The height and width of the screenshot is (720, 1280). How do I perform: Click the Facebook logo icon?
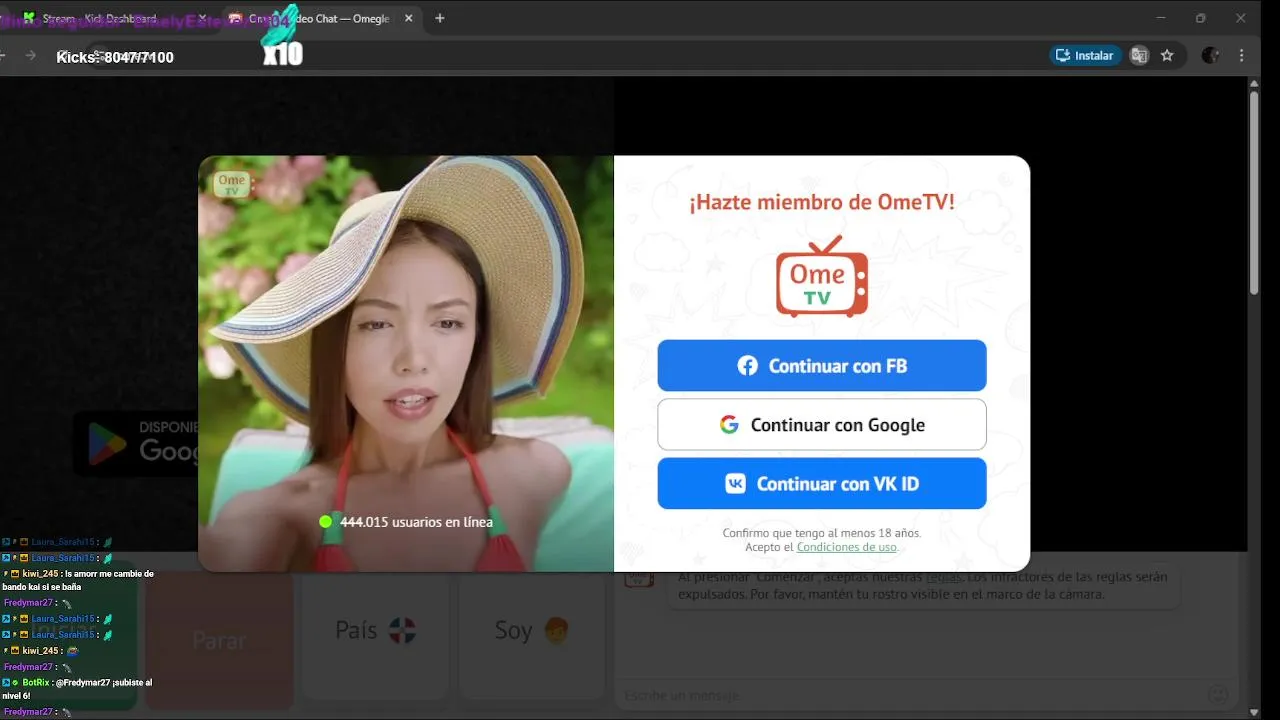click(x=747, y=366)
